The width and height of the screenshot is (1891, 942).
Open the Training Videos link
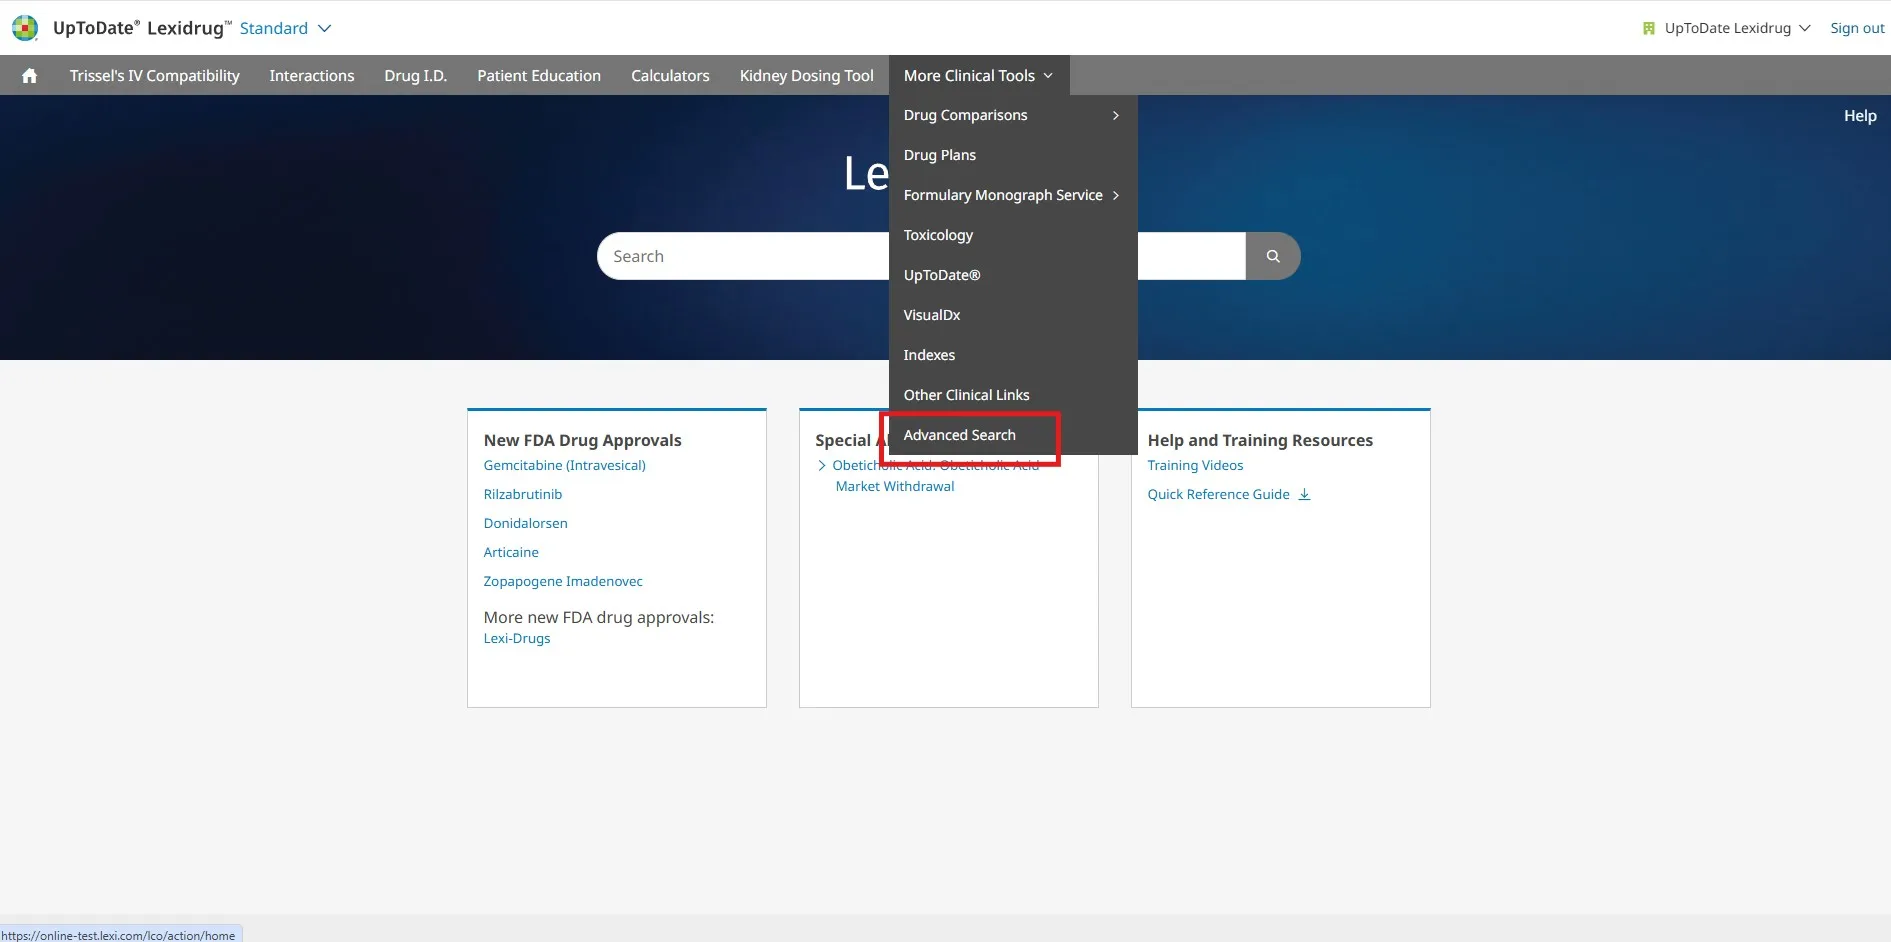[1195, 465]
